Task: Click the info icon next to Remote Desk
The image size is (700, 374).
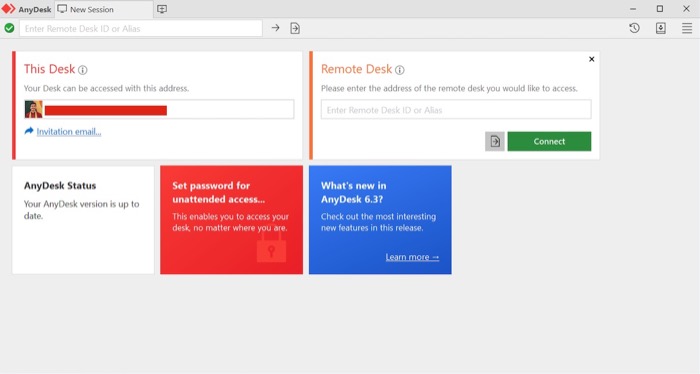Action: tap(400, 70)
